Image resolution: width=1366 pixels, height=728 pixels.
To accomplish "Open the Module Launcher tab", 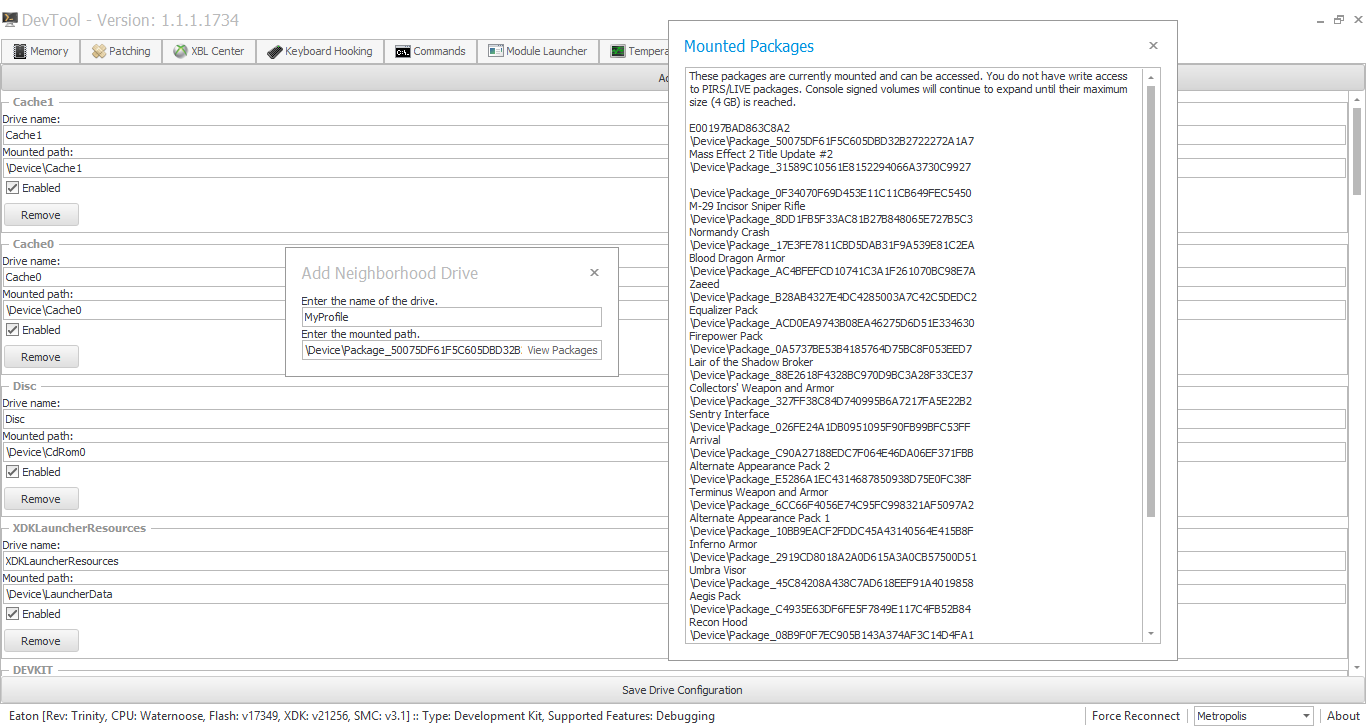I will pos(538,51).
